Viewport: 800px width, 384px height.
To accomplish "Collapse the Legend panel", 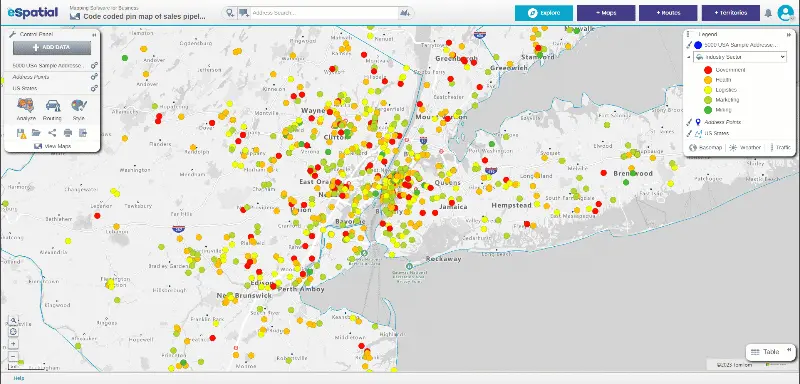I will [x=789, y=34].
